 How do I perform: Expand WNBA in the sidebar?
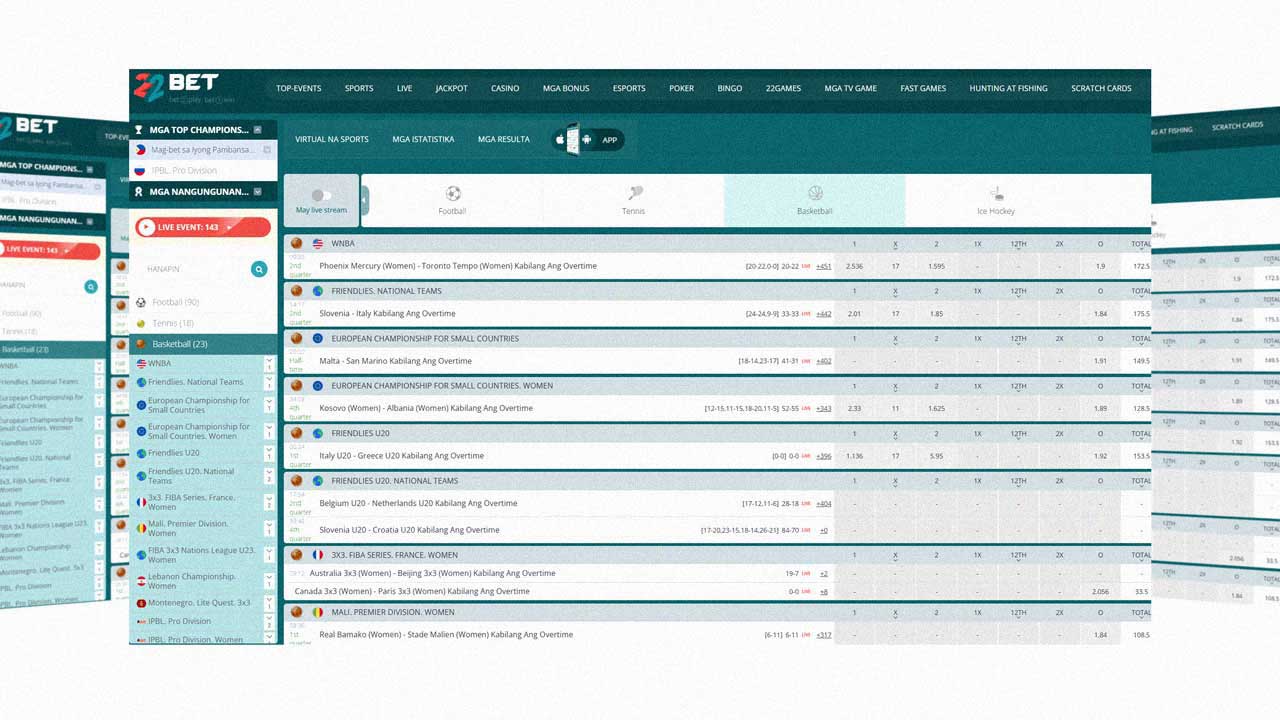click(x=269, y=364)
